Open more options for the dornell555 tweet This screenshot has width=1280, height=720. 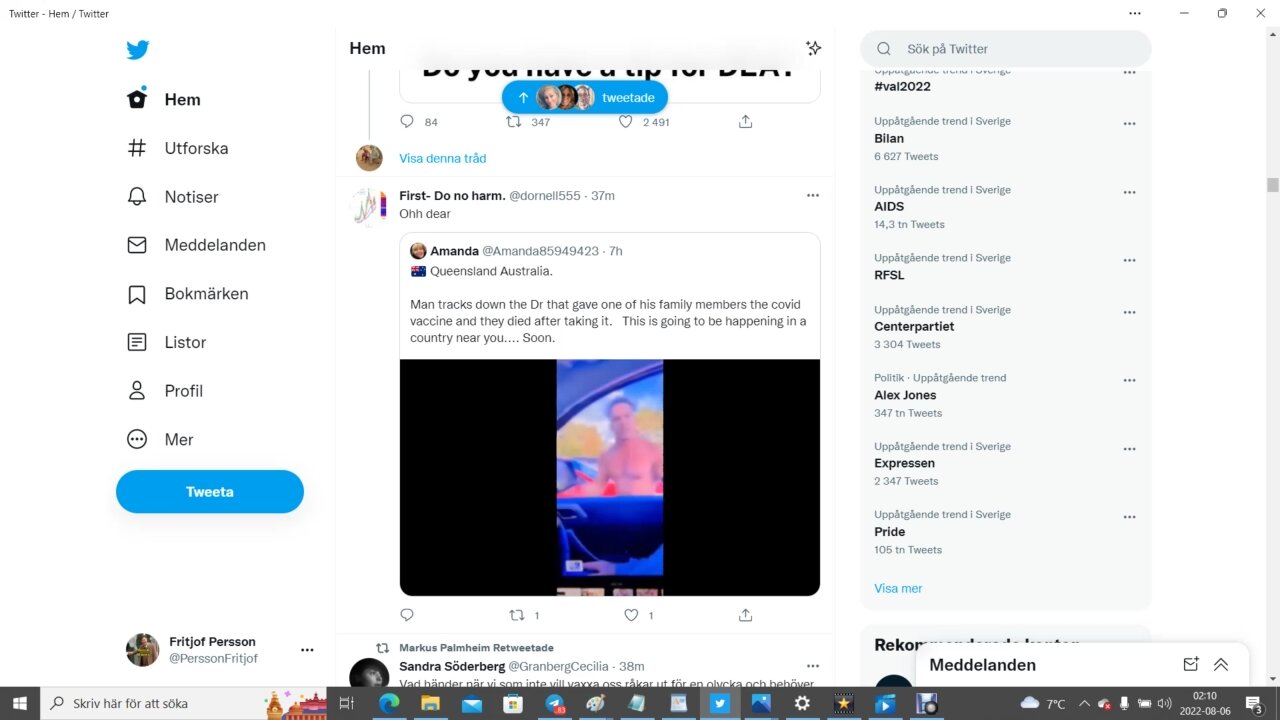[x=813, y=195]
